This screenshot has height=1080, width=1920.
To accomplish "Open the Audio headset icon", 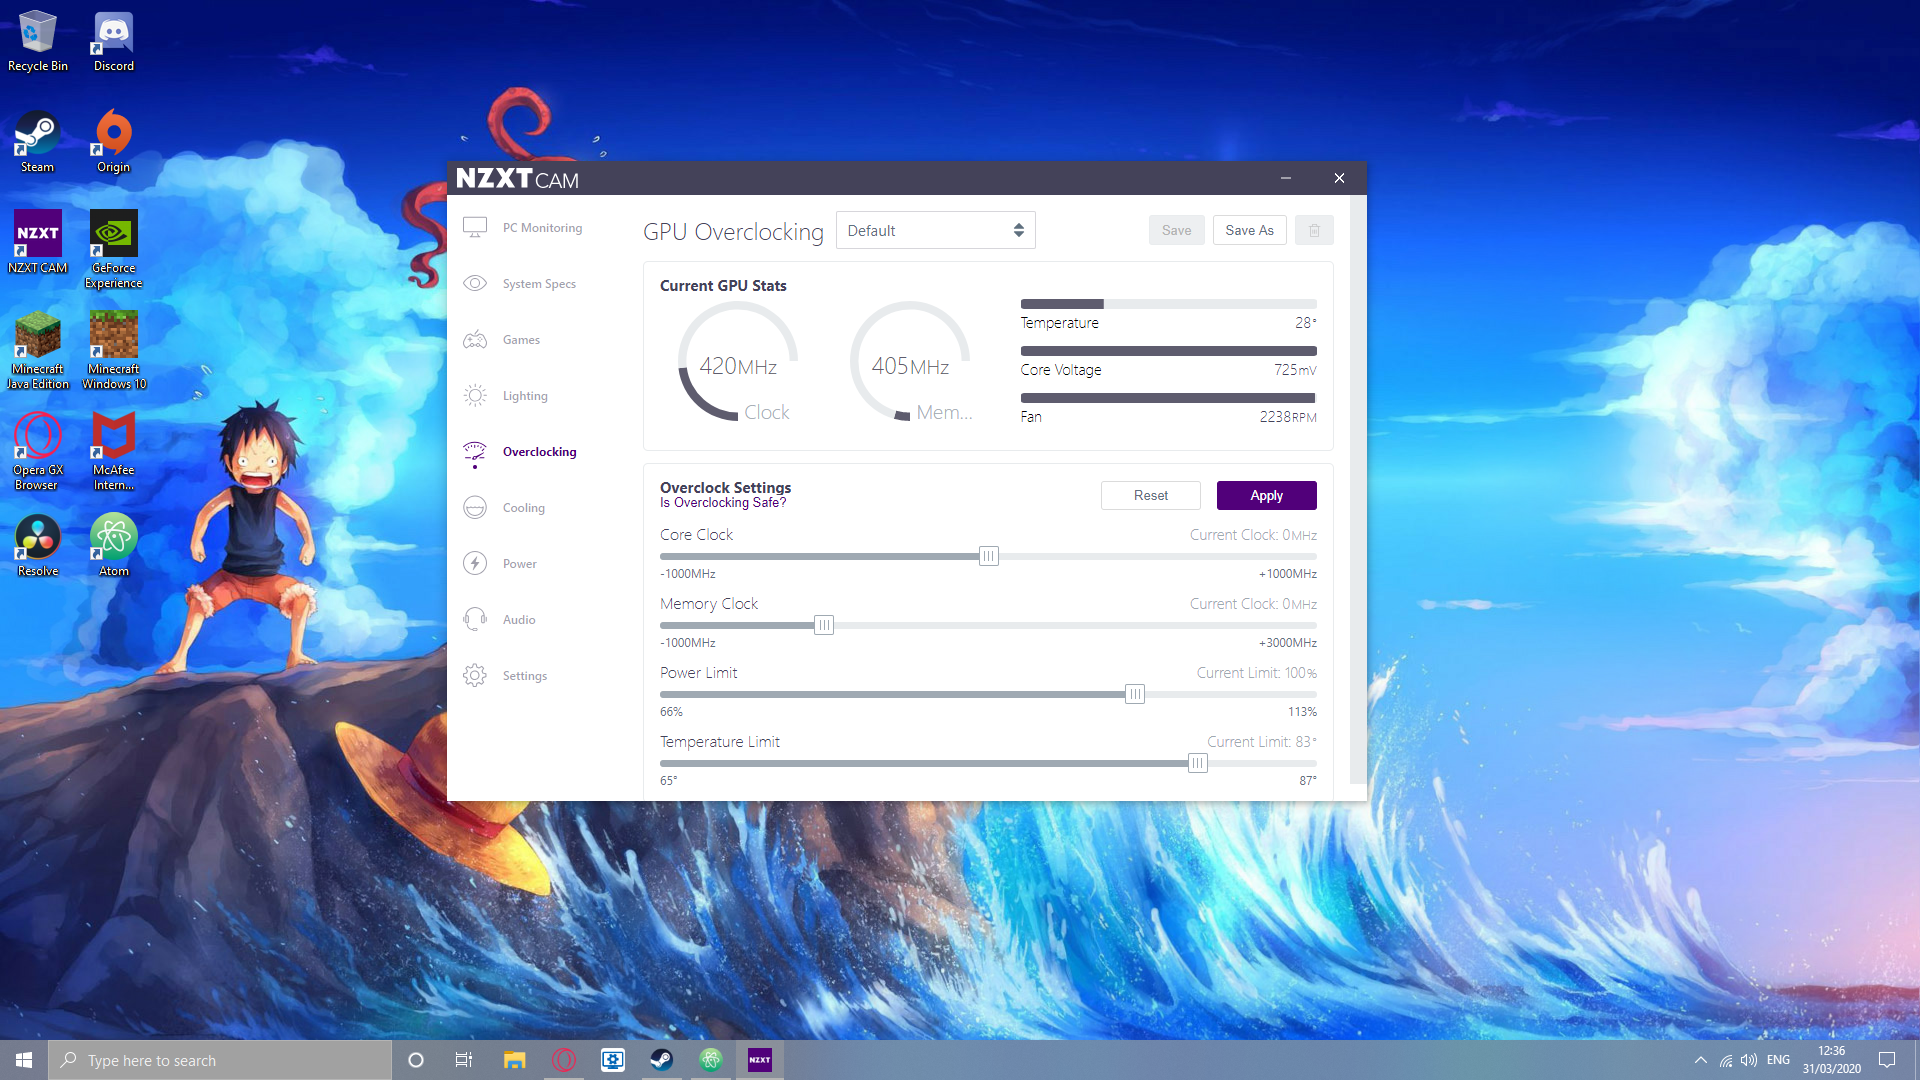I will tap(475, 620).
